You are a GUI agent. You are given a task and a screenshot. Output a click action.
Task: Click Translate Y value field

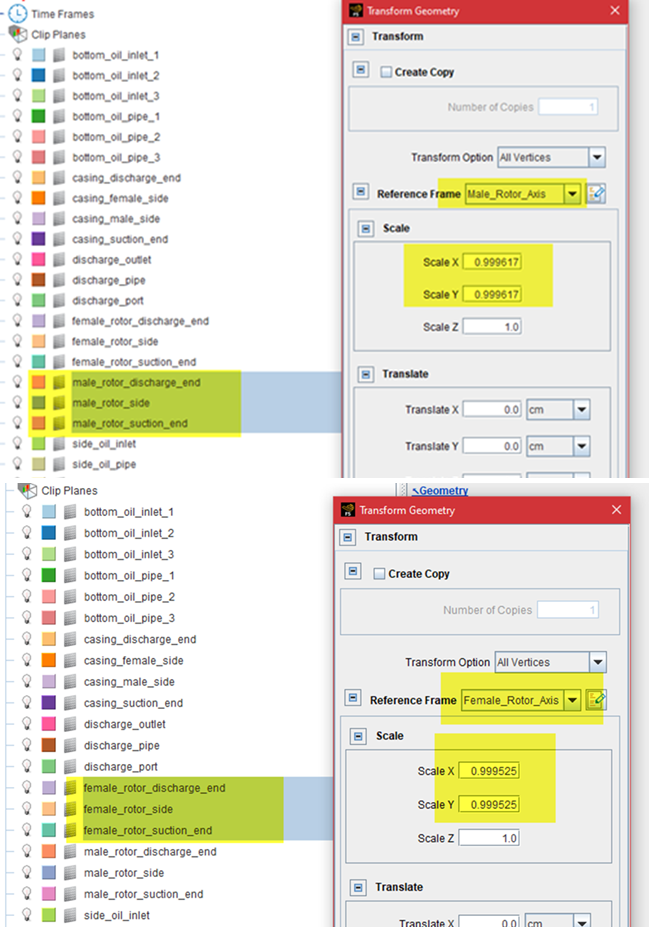[492, 446]
